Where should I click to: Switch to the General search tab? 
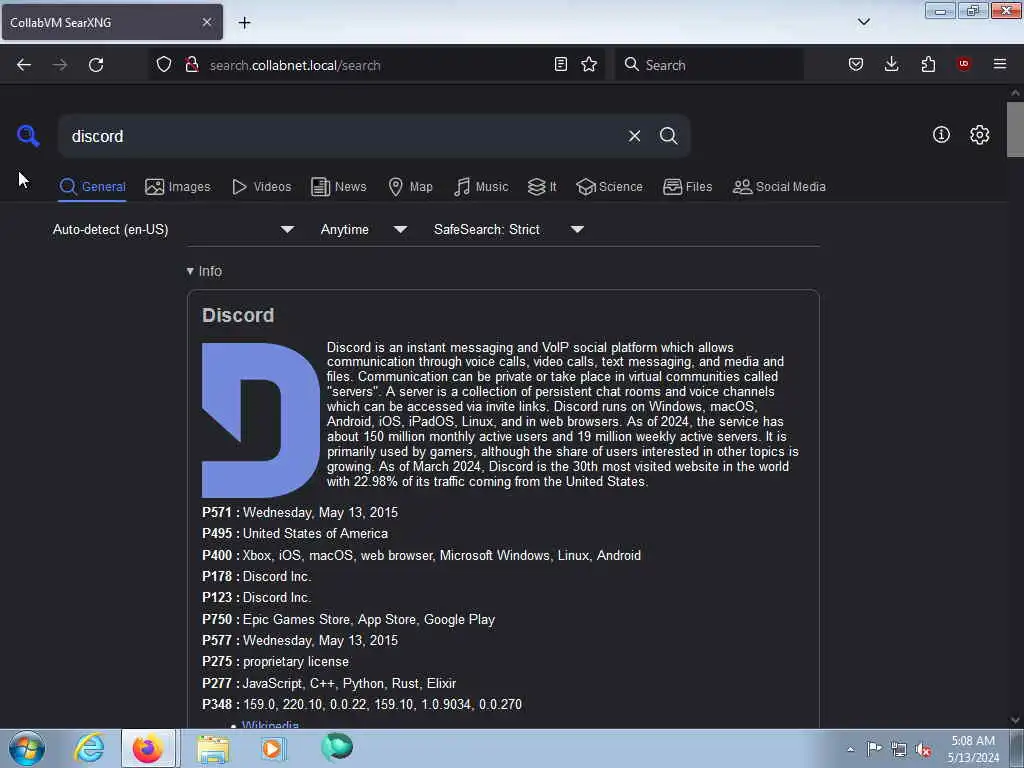click(92, 187)
